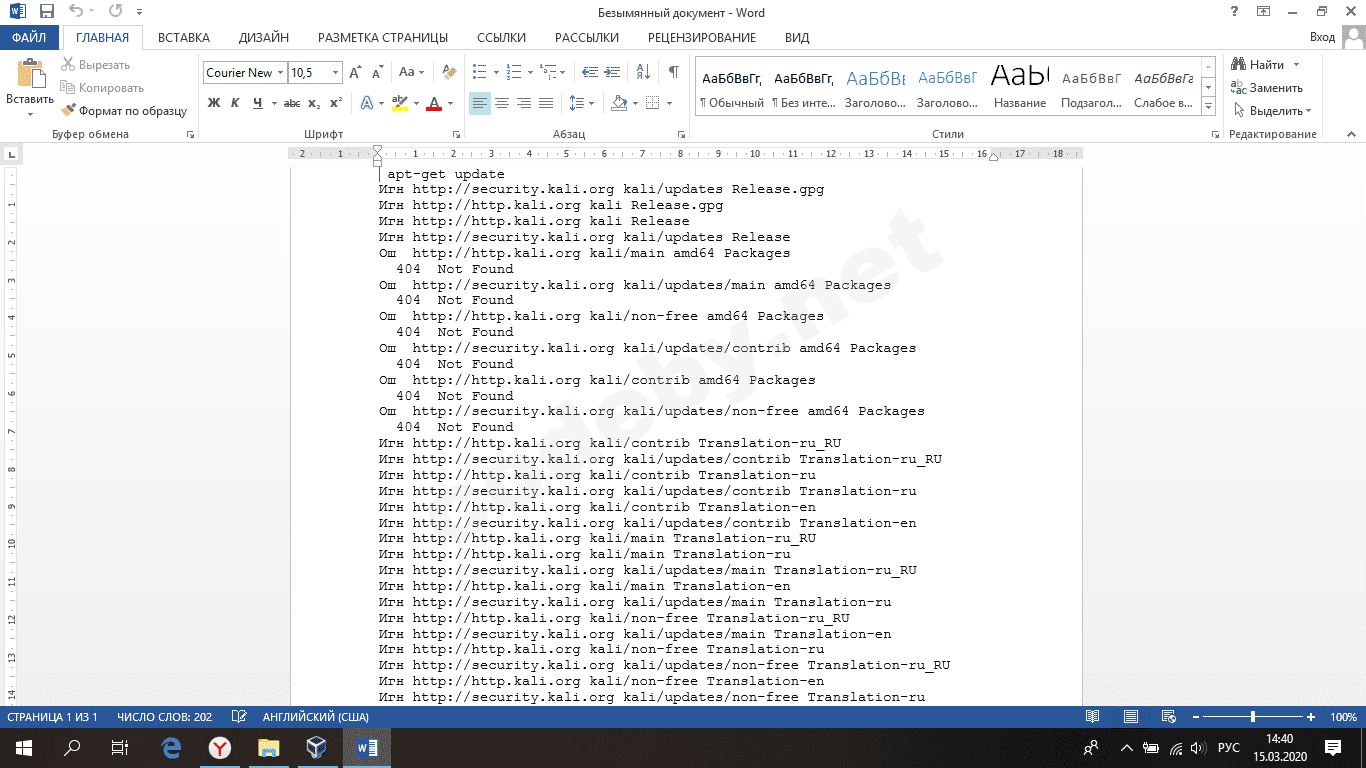This screenshot has height=768, width=1366.
Task: Click the Заменить (Replace) button
Action: pos(1266,88)
